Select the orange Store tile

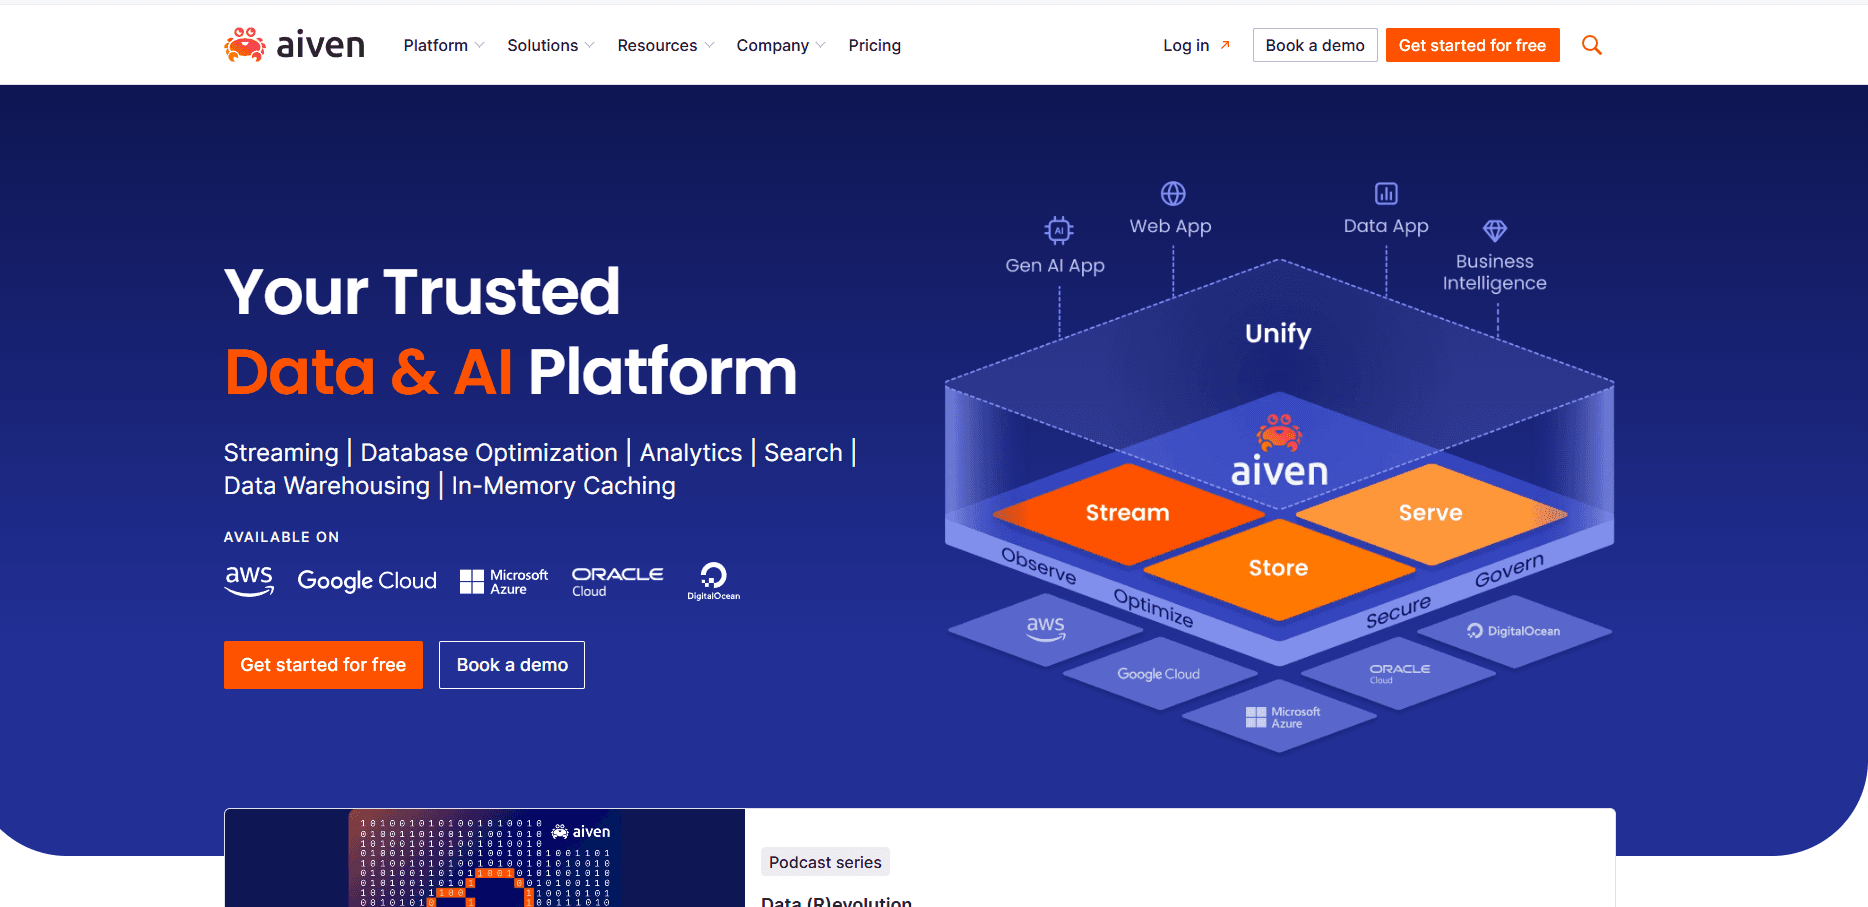(x=1279, y=568)
